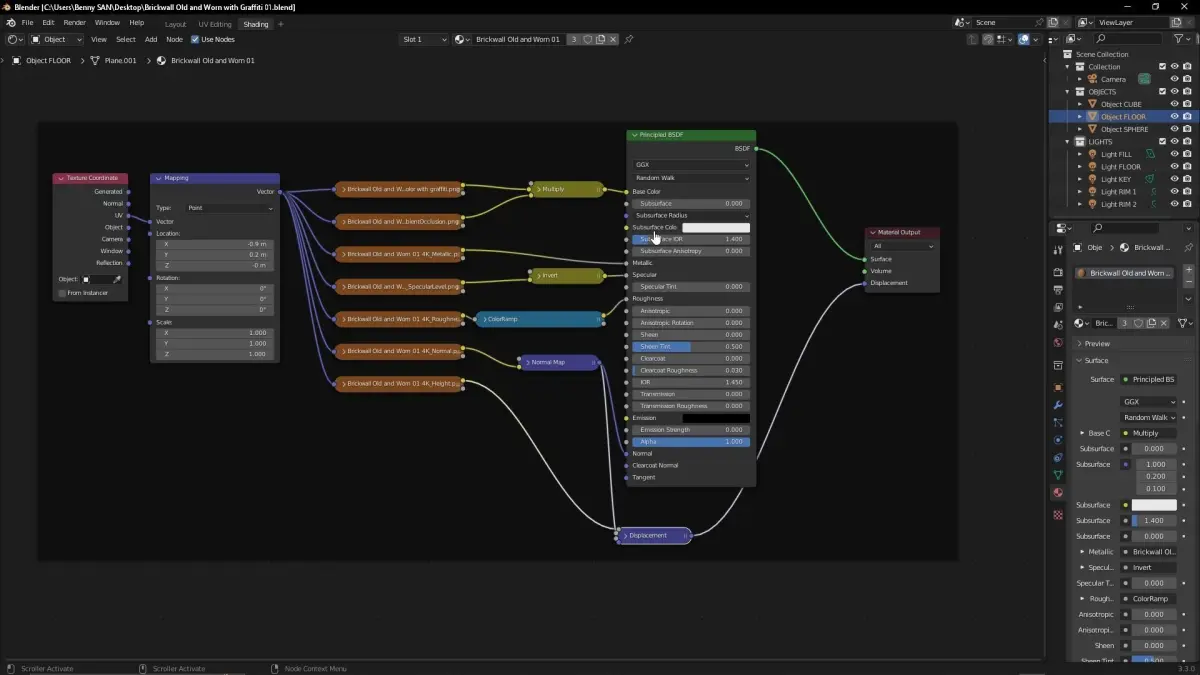
Task: Toggle Collection exclude checkbox in outliner
Action: pos(1162,67)
